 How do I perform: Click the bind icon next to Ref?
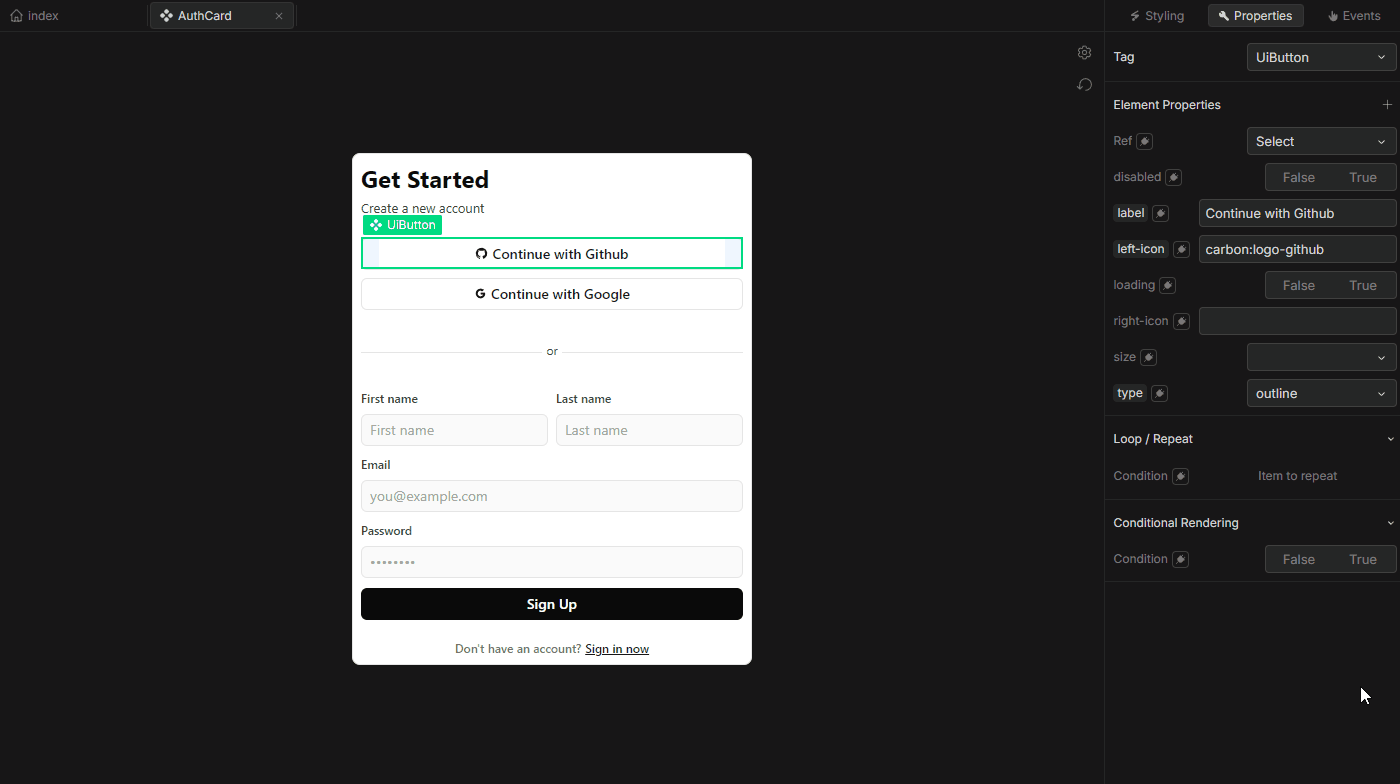pos(1144,141)
